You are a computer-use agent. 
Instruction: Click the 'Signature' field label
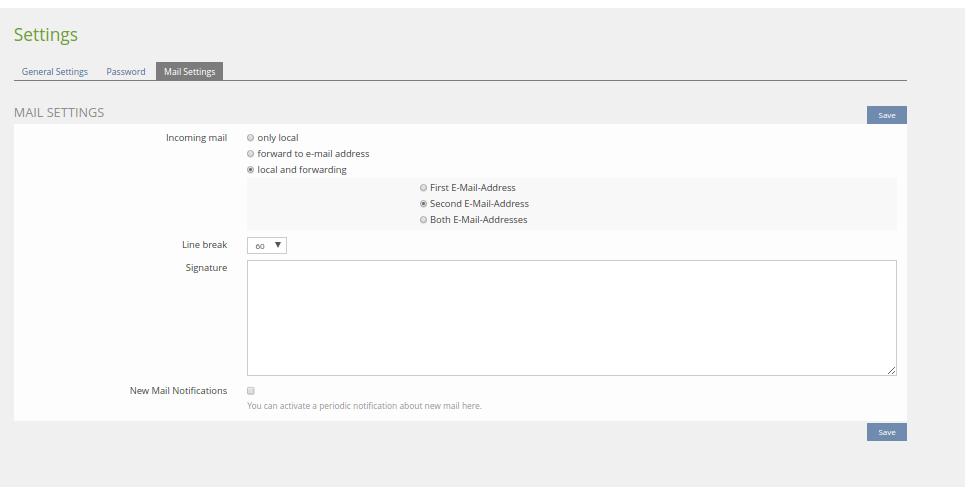206,268
